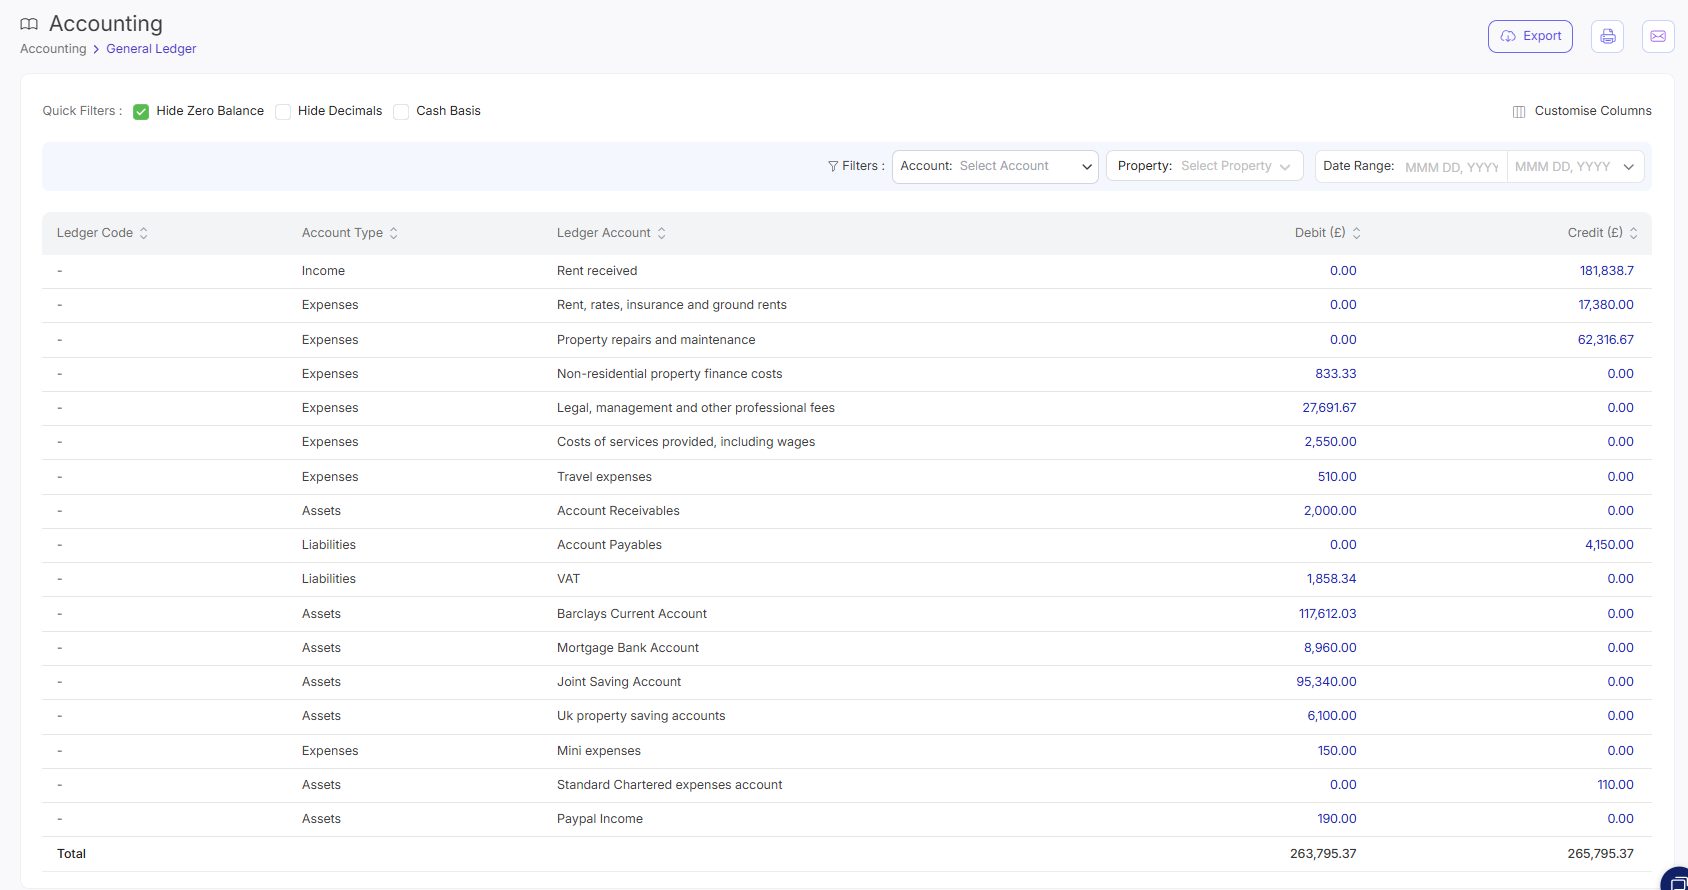1688x890 pixels.
Task: Open Travel expenses debit 510.00
Action: [1337, 477]
